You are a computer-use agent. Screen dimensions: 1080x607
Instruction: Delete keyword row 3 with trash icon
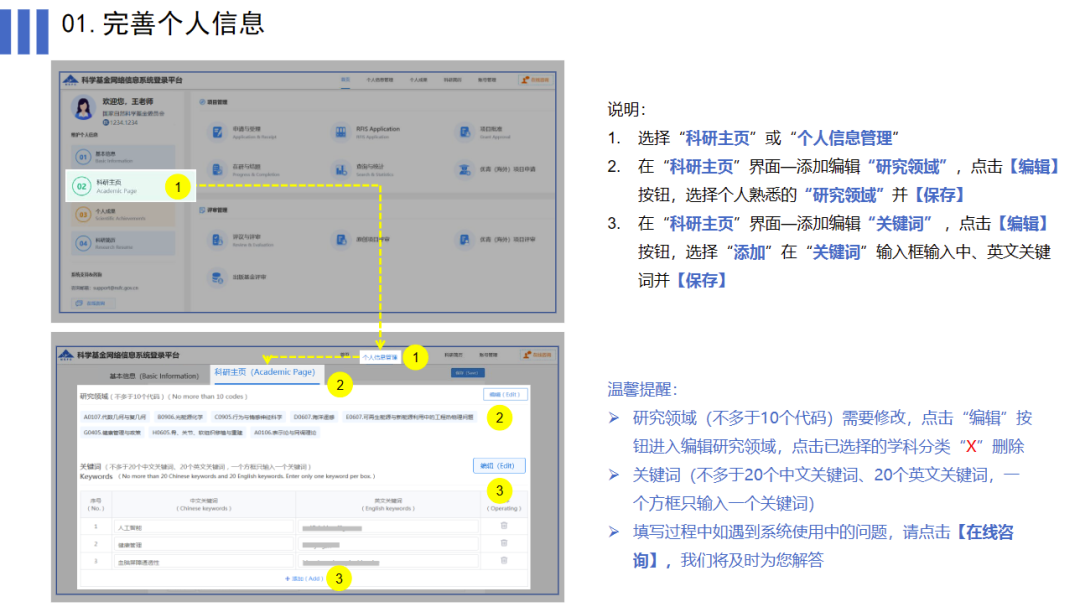coord(504,560)
